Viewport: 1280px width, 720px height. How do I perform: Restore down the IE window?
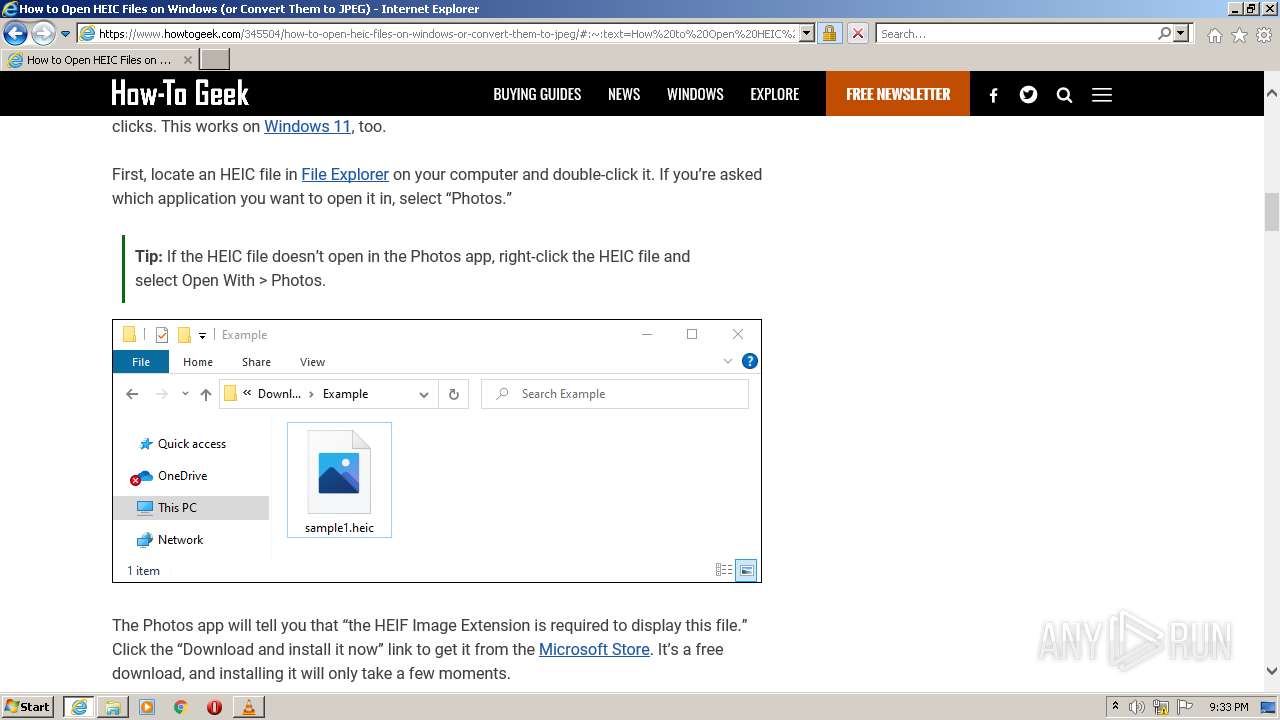click(1250, 8)
